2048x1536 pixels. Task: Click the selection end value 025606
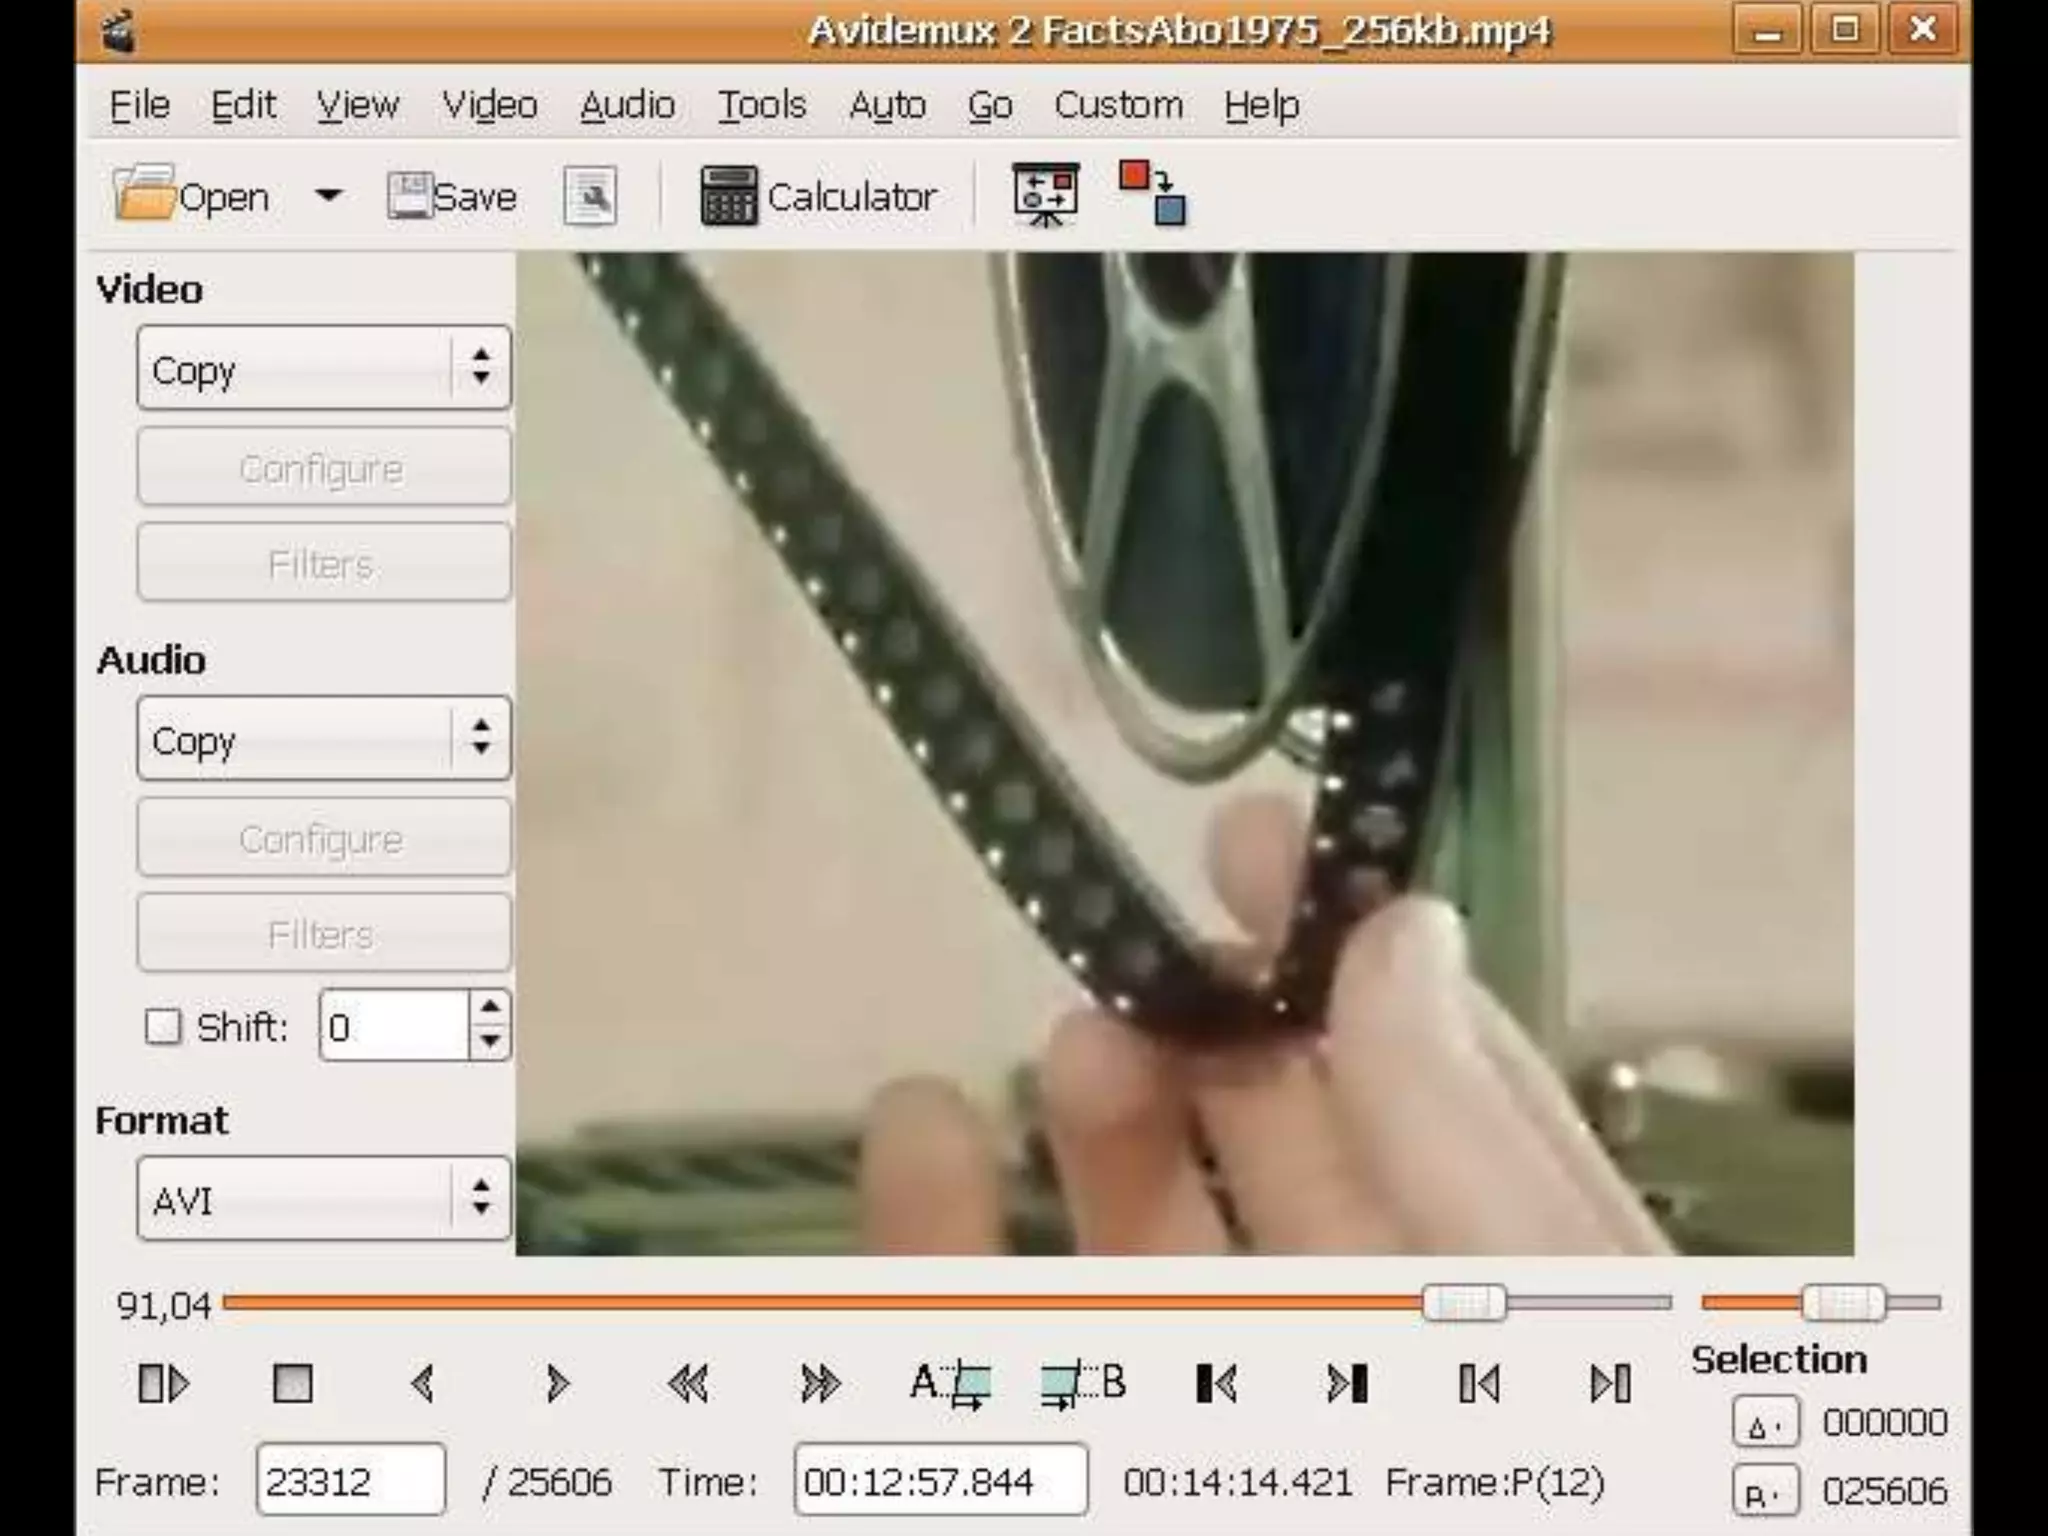(x=1884, y=1491)
